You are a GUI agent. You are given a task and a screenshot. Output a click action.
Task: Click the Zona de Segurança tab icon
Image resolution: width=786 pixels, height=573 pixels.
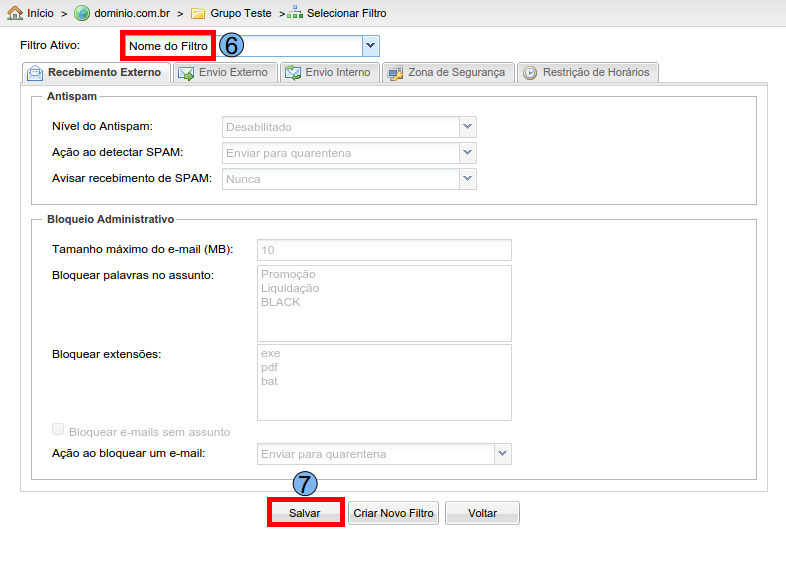click(x=395, y=73)
